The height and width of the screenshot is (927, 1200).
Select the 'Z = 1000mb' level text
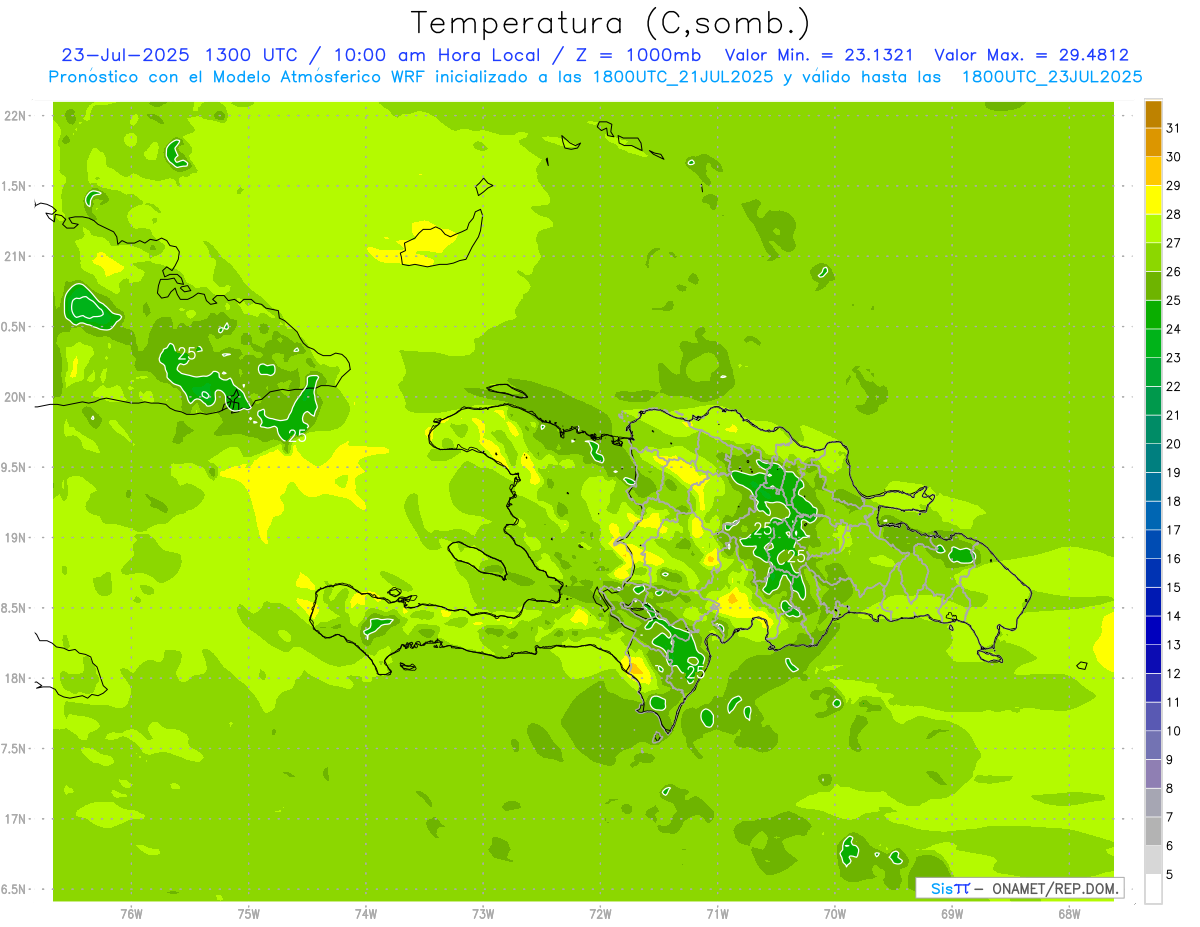point(636,55)
